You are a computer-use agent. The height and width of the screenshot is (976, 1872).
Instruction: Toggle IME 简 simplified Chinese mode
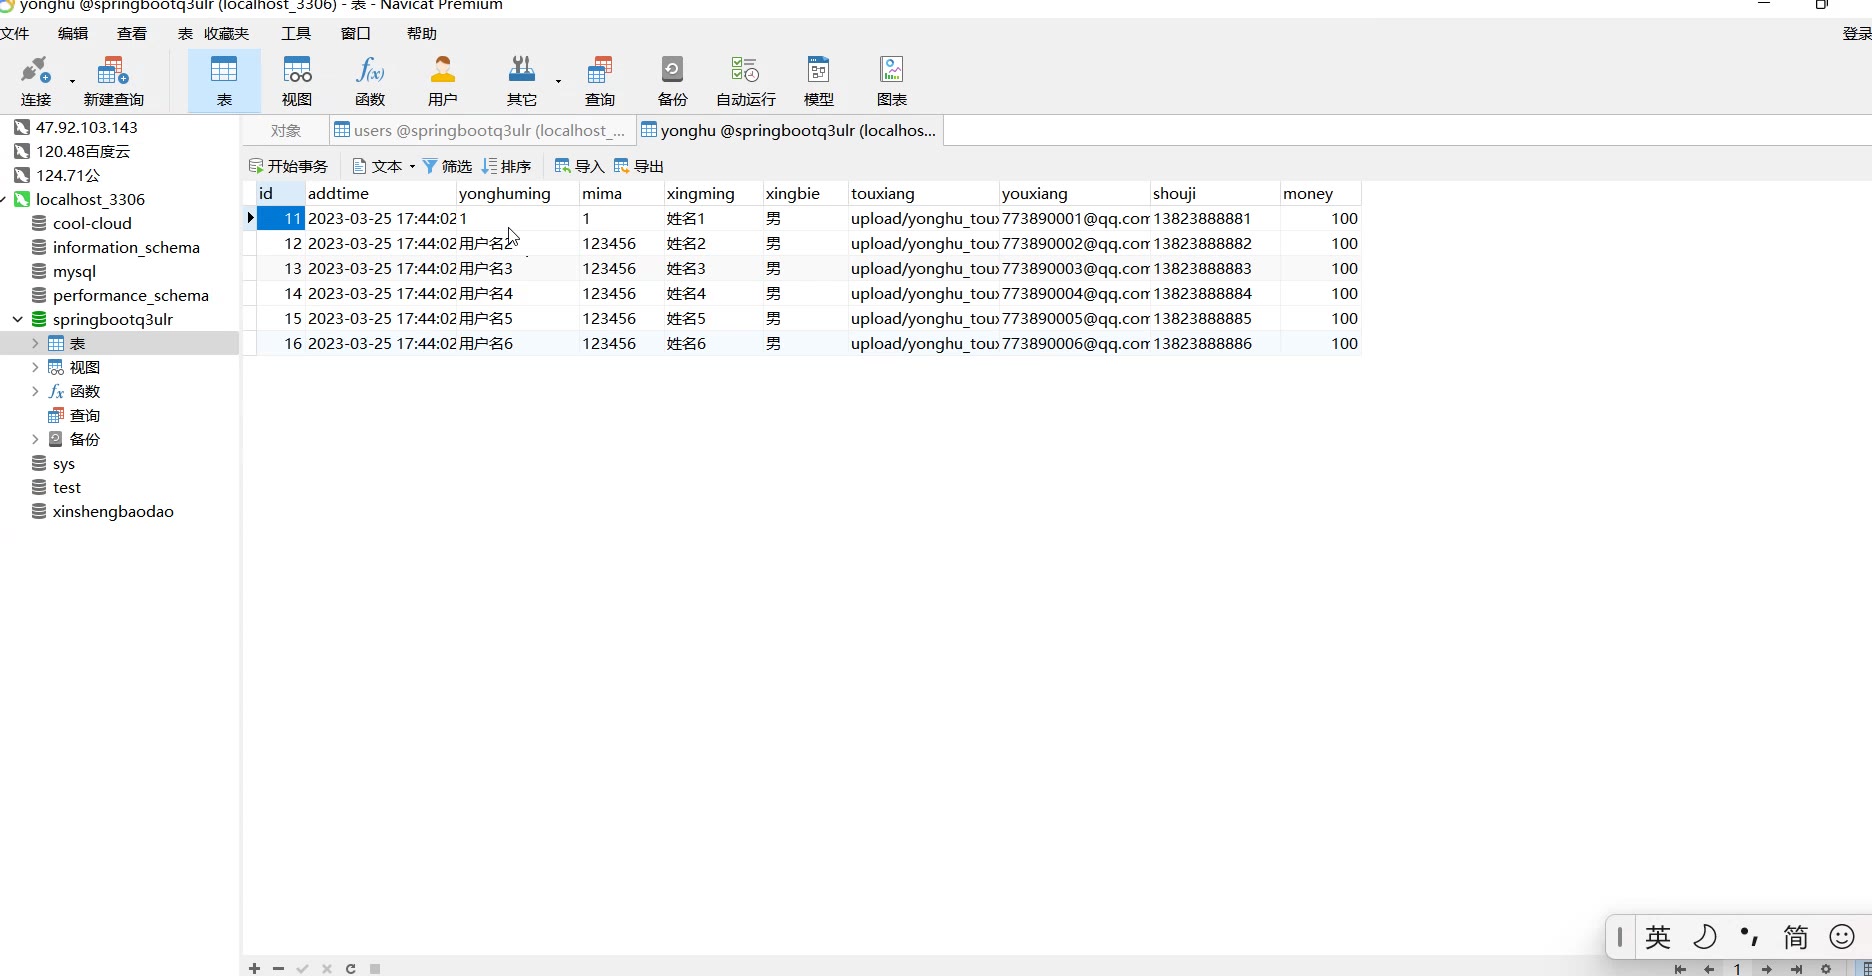[x=1796, y=937]
